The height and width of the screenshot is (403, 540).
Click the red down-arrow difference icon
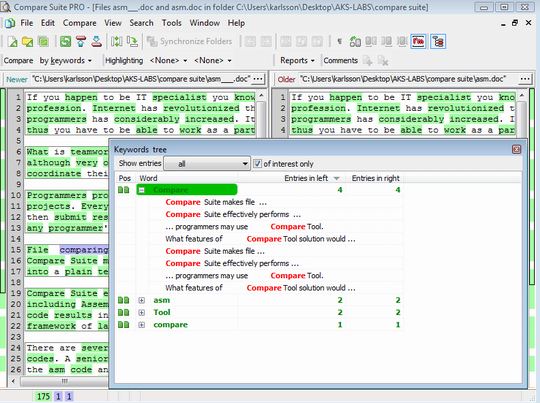click(x=96, y=41)
